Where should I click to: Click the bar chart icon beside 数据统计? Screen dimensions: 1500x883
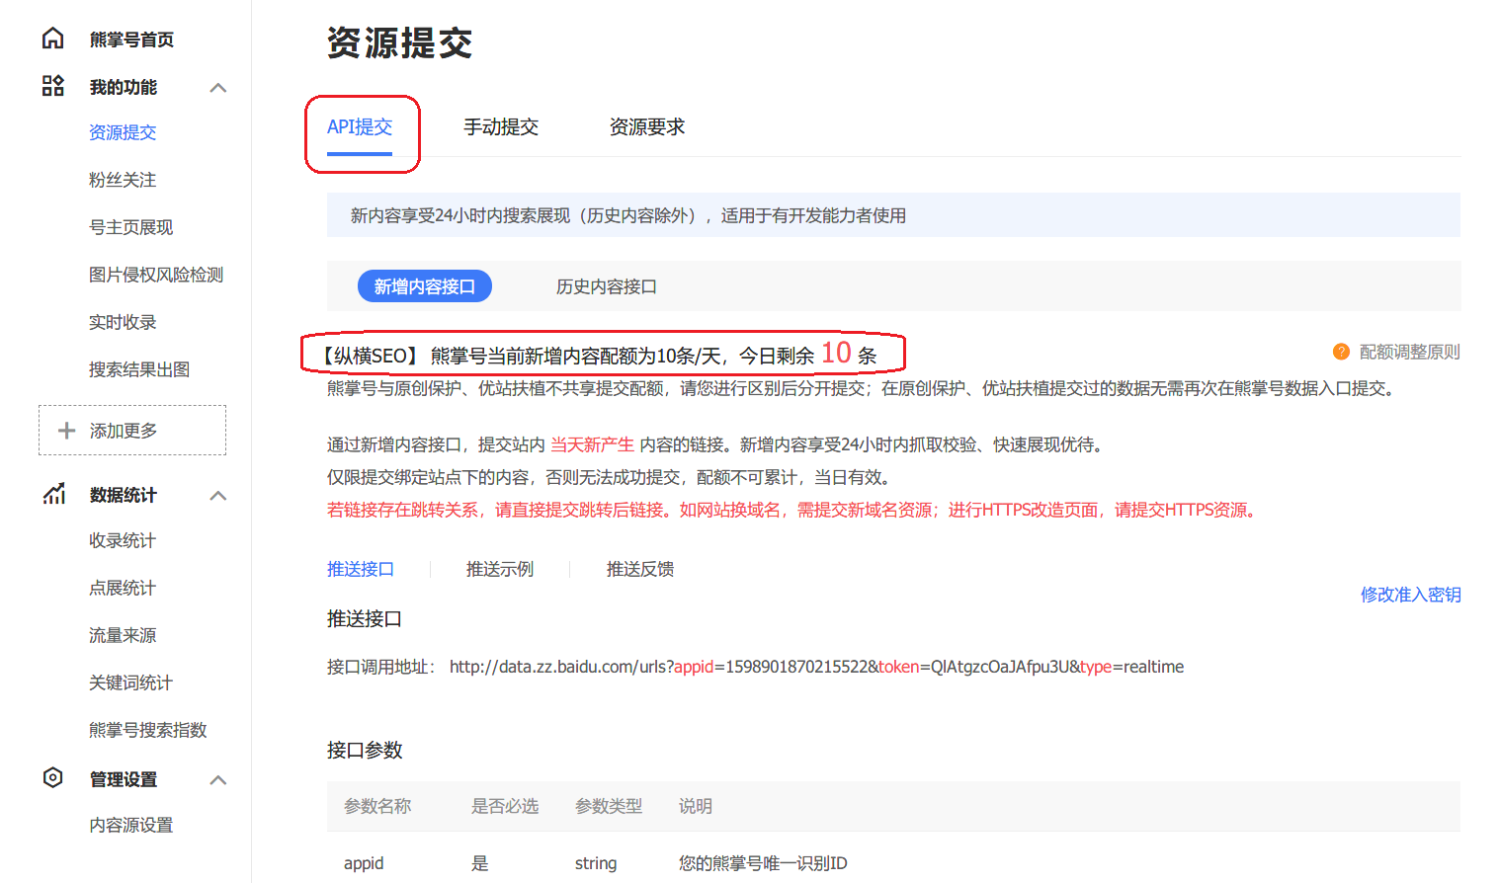(52, 494)
